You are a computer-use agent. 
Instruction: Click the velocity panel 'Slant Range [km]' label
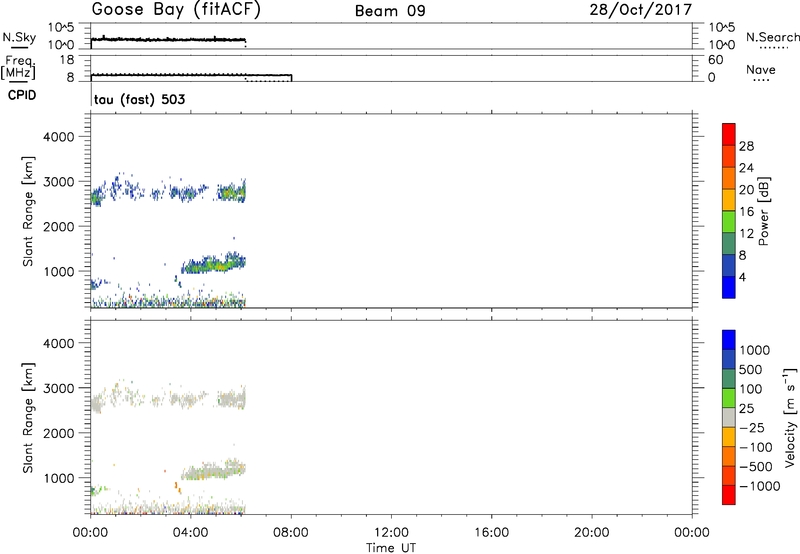(28, 418)
